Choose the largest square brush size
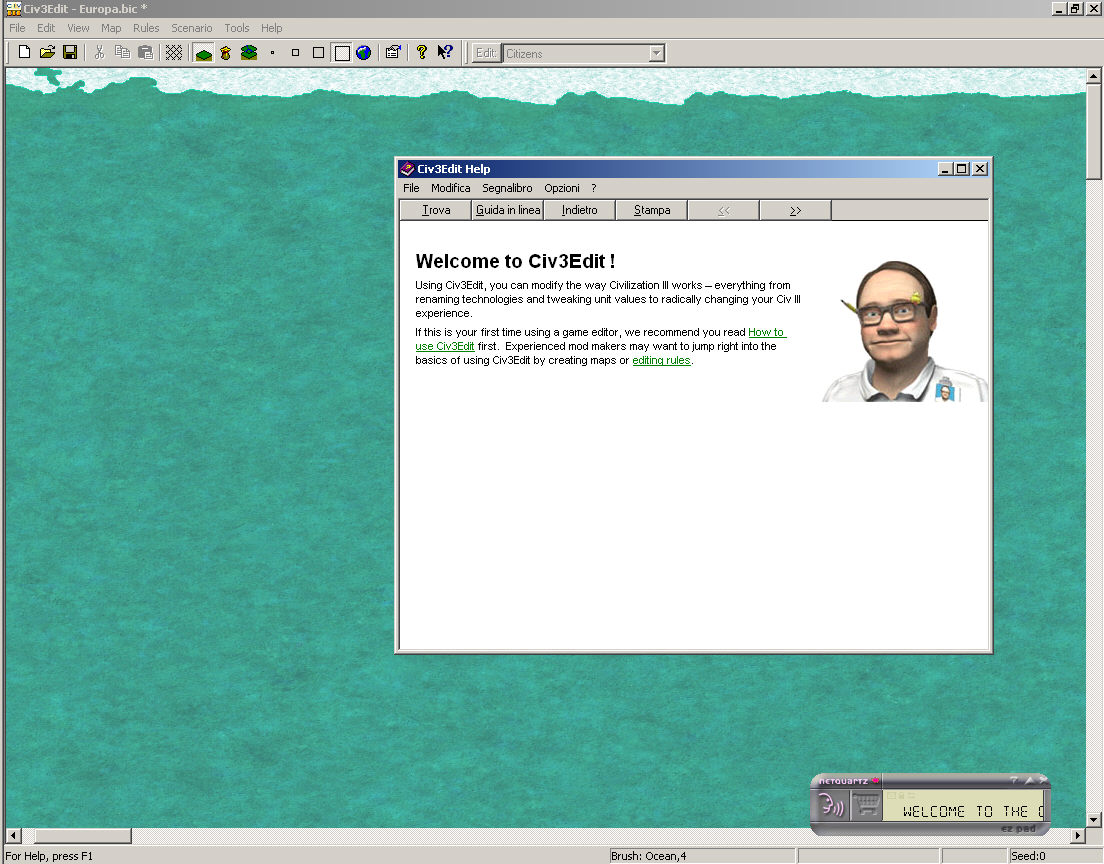Screen dimensions: 1104x864 pyautogui.click(x=342, y=54)
